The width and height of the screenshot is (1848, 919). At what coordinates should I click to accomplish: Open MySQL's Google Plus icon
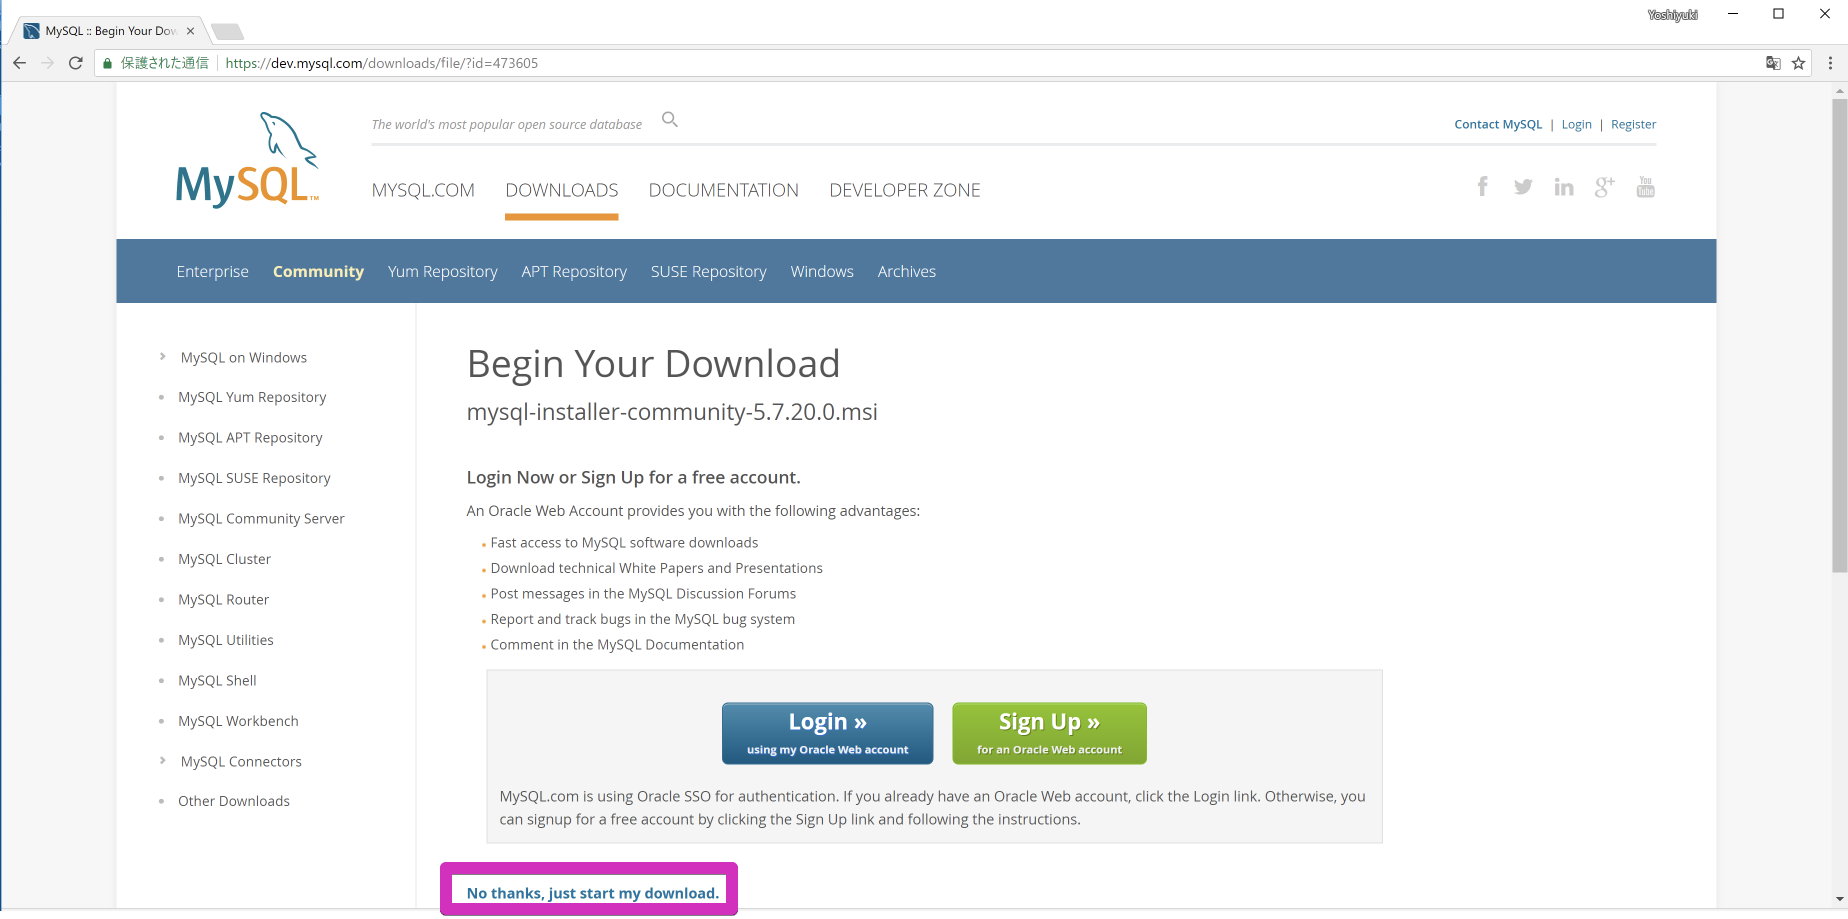point(1605,187)
